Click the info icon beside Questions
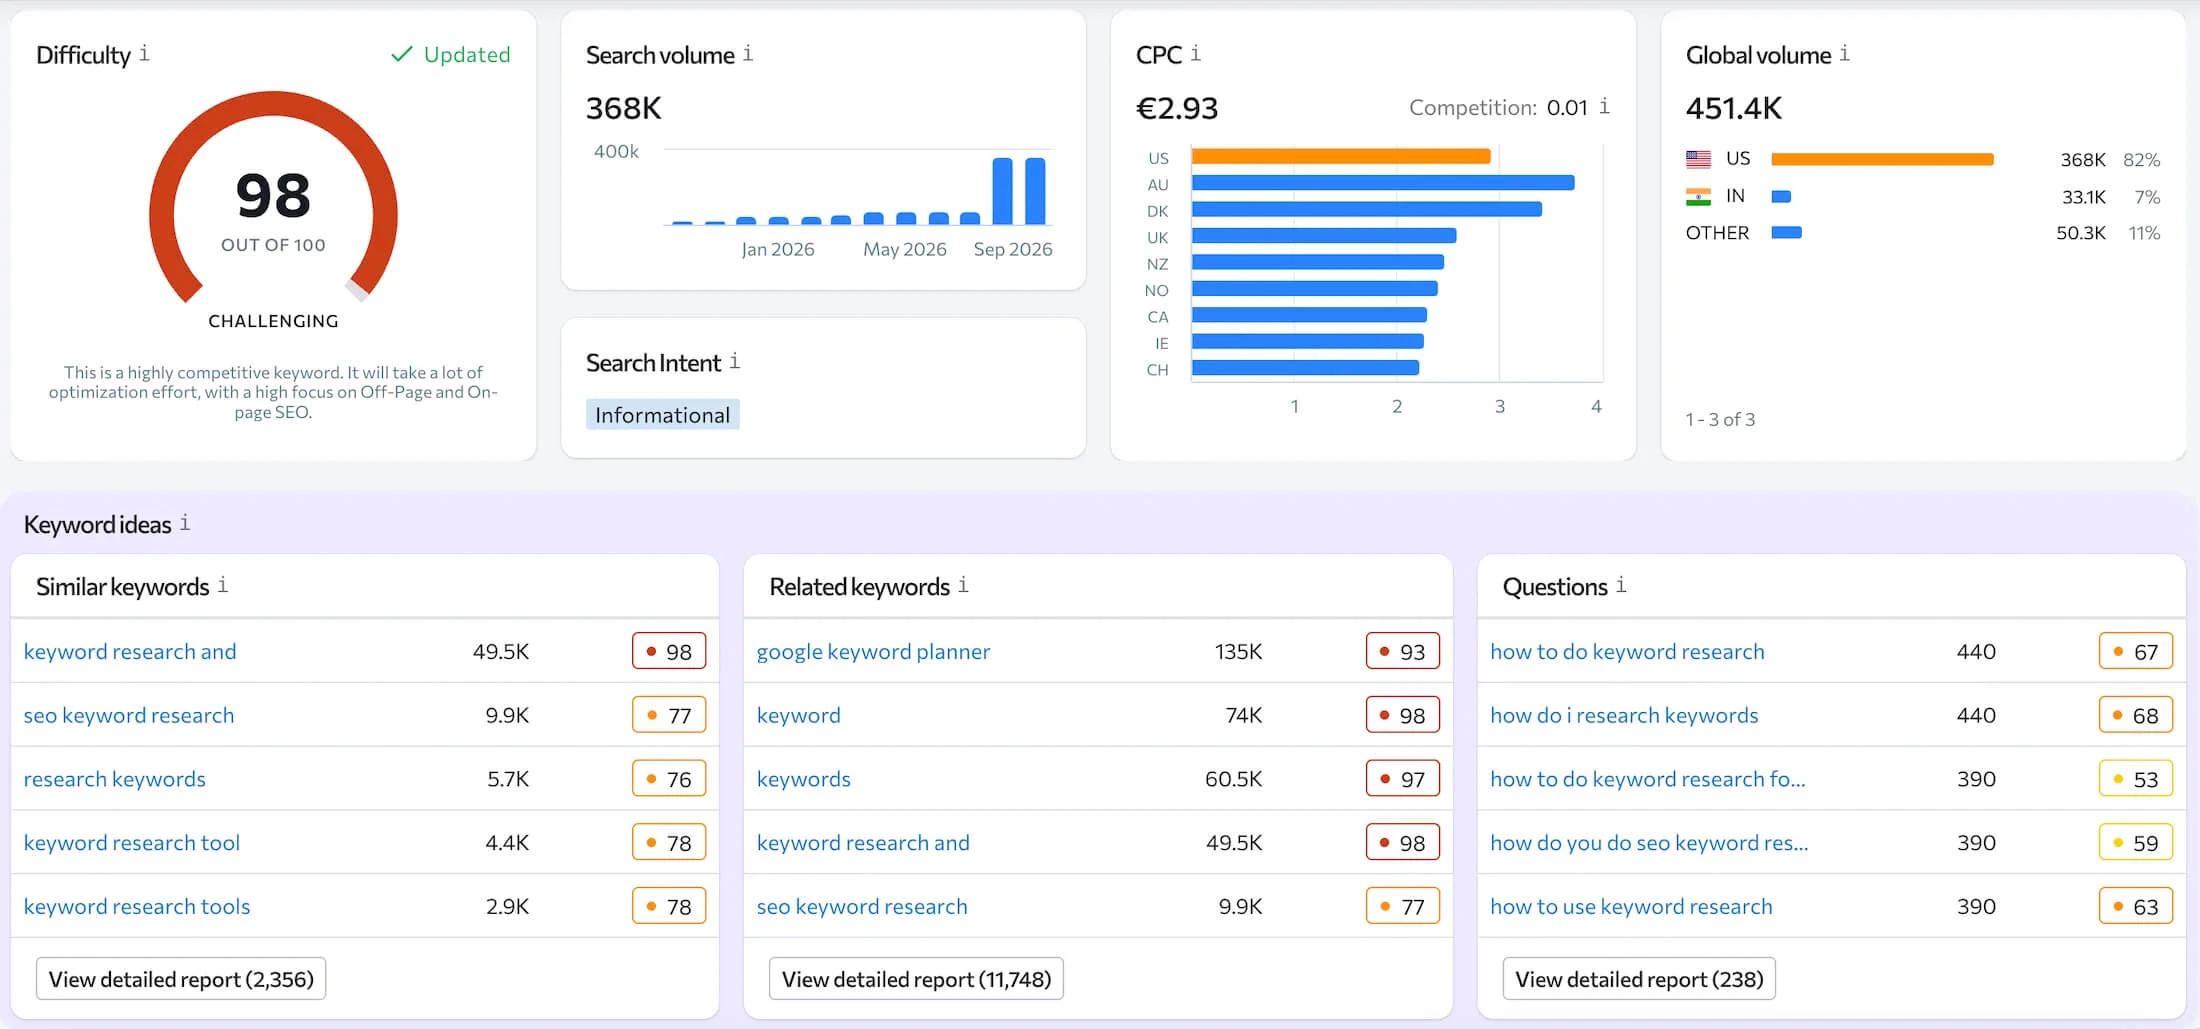Image resolution: width=2200 pixels, height=1029 pixels. pos(1621,585)
